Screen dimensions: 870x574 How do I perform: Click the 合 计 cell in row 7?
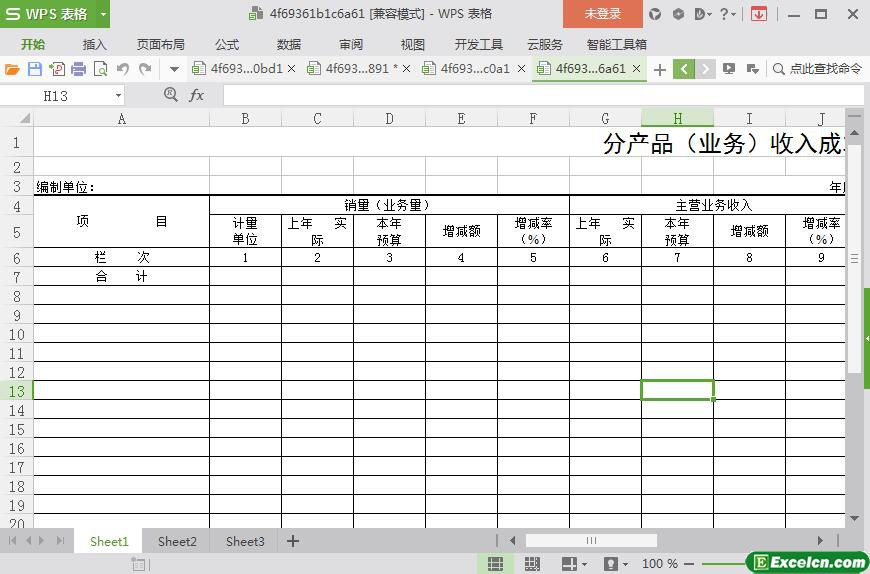(x=122, y=276)
